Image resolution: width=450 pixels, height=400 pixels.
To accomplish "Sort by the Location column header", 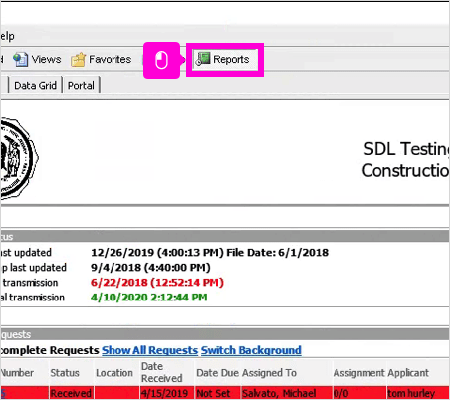I will 114,372.
